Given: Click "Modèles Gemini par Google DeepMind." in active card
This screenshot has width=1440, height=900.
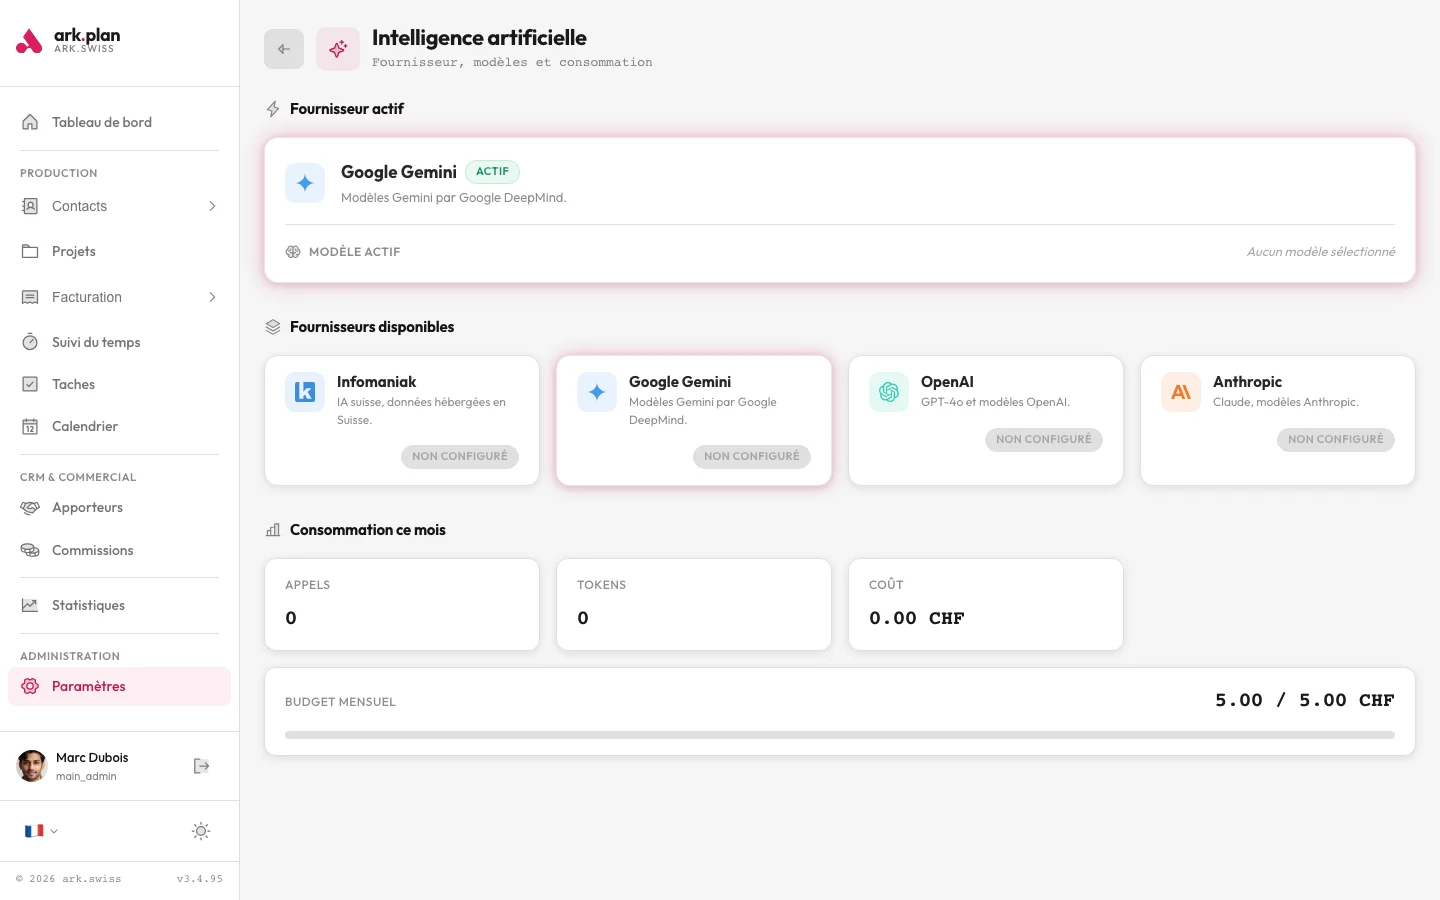Looking at the screenshot, I should pyautogui.click(x=454, y=198).
